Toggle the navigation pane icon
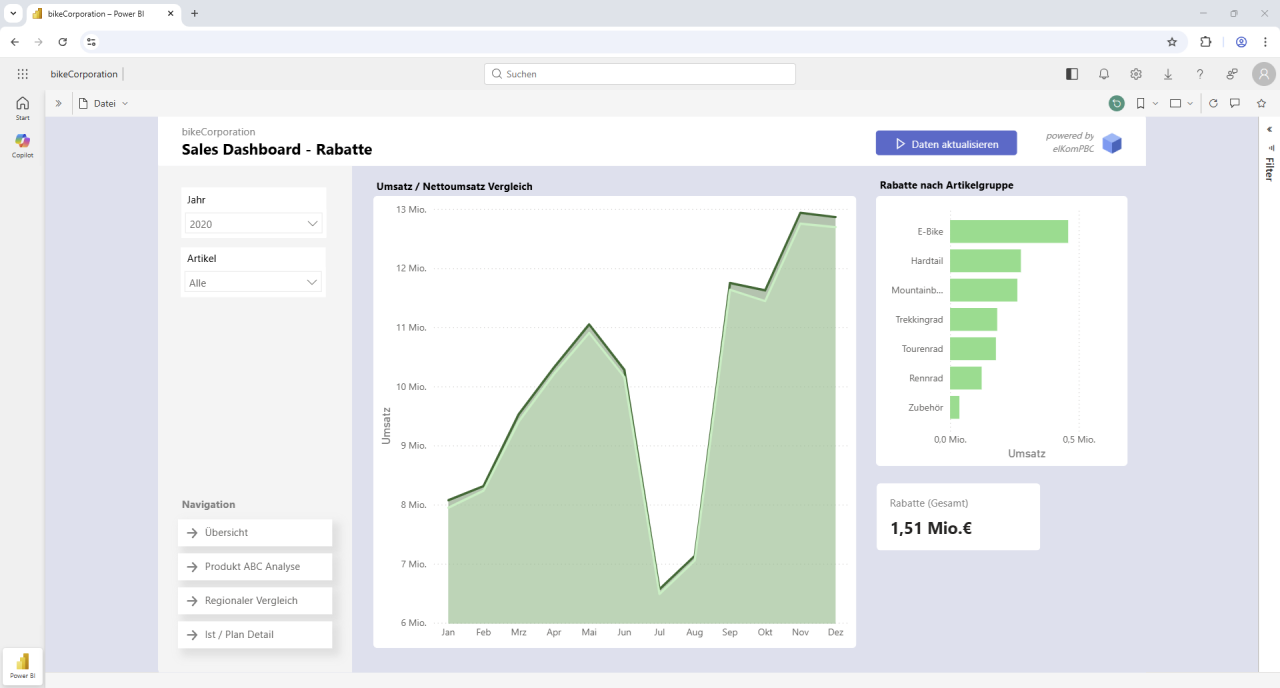The width and height of the screenshot is (1280, 688). pyautogui.click(x=1071, y=74)
